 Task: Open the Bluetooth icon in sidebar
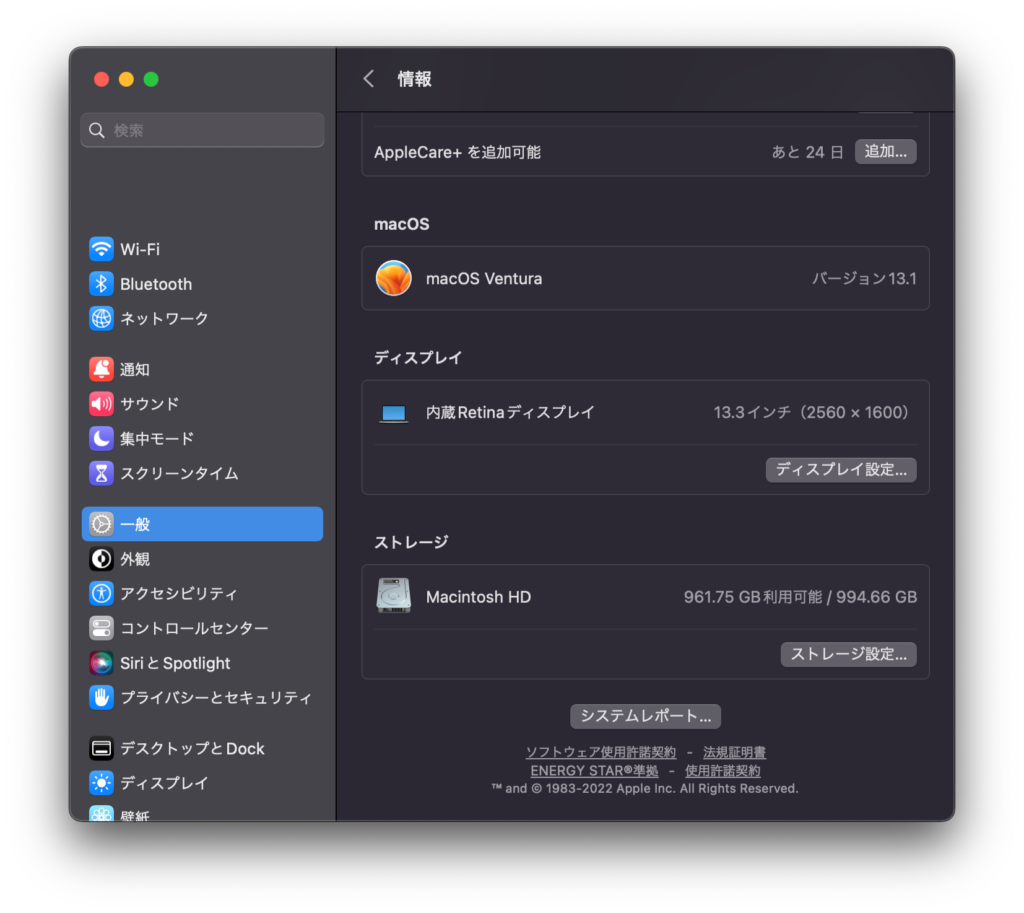click(101, 283)
